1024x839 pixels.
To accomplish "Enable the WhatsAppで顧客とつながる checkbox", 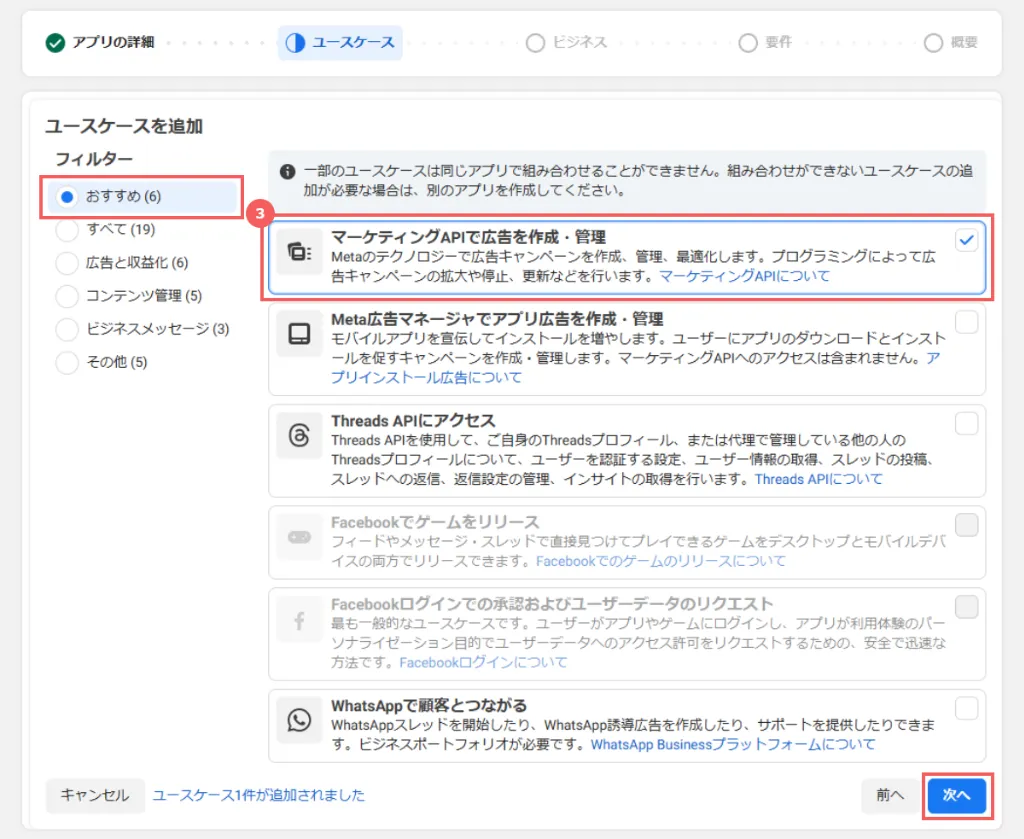I will (966, 708).
